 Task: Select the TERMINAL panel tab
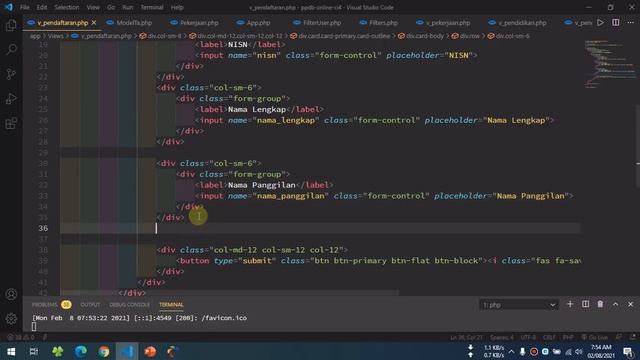tap(171, 304)
